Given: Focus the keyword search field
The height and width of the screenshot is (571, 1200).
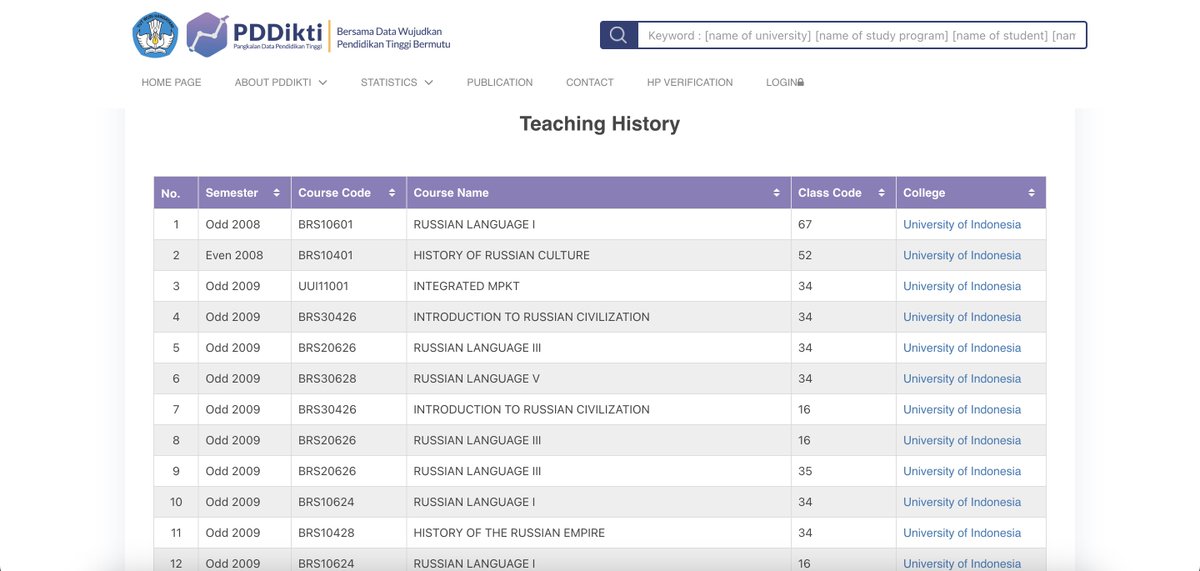Looking at the screenshot, I should [862, 35].
